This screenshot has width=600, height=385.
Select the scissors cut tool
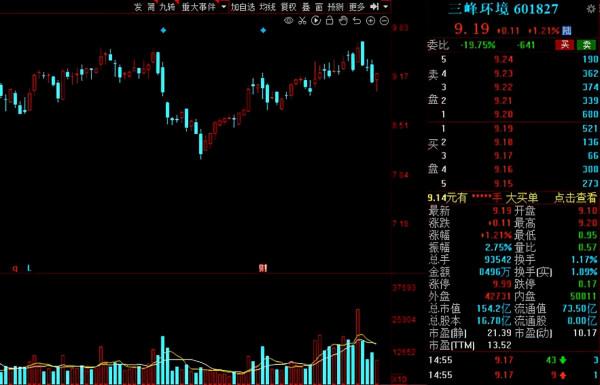pyautogui.click(x=302, y=21)
